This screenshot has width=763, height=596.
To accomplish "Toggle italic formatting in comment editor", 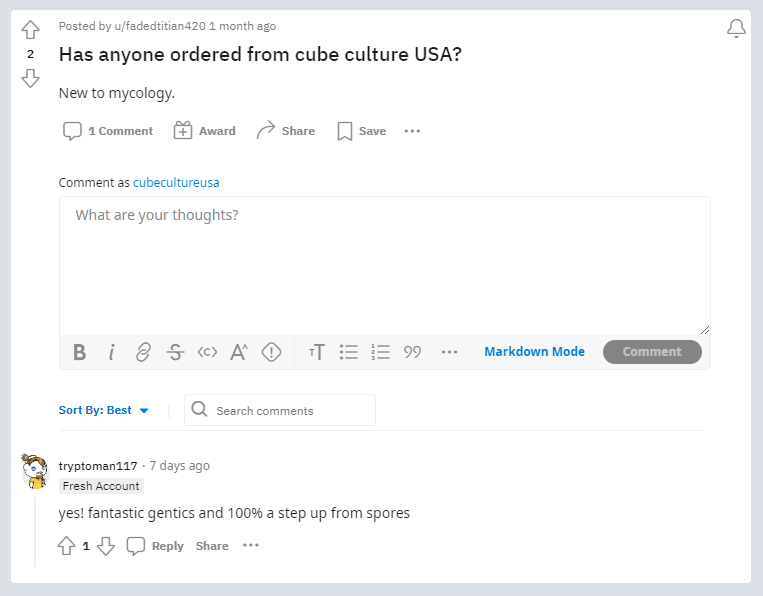I will [x=111, y=352].
